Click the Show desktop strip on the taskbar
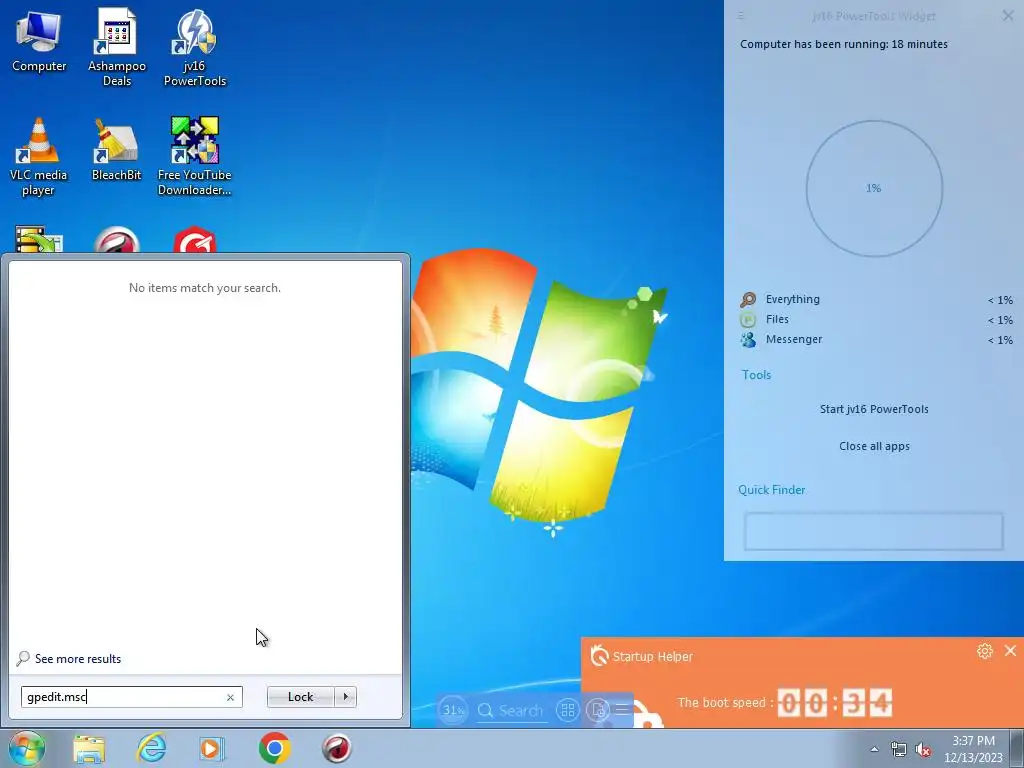Screen dimensions: 1024x768 [1017, 748]
